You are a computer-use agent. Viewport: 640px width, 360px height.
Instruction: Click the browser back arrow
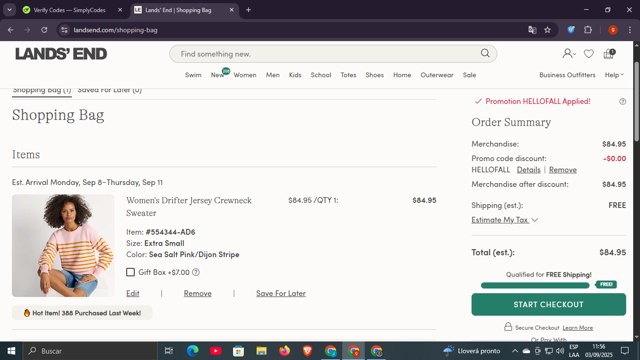[x=11, y=30]
